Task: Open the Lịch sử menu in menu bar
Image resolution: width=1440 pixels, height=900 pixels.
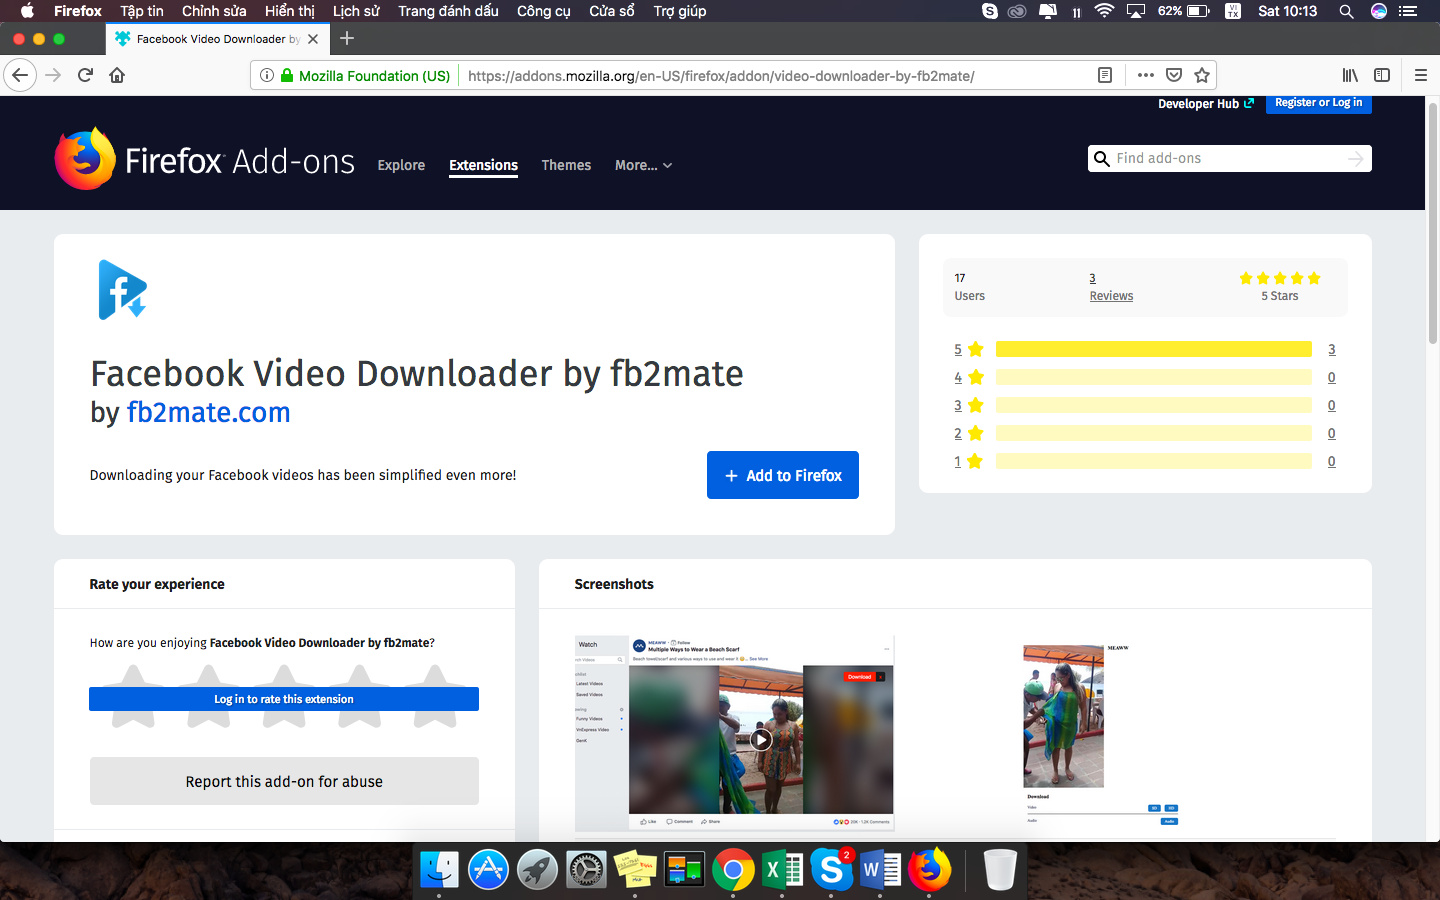Action: (x=356, y=11)
